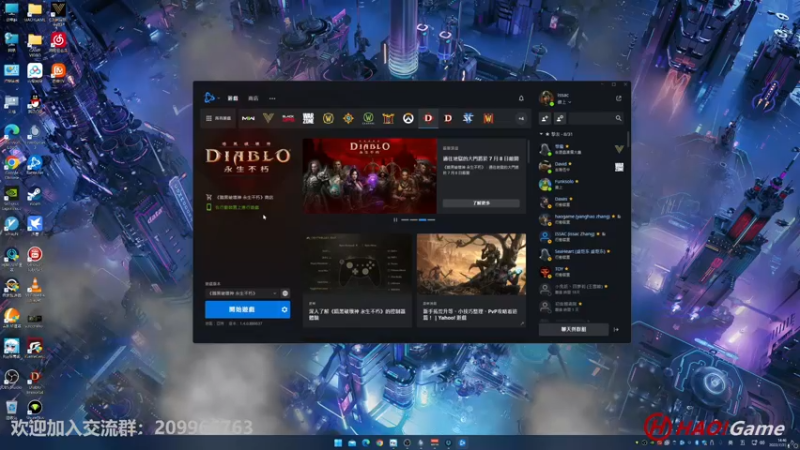
Task: Pause the banner carousel
Action: tap(395, 220)
